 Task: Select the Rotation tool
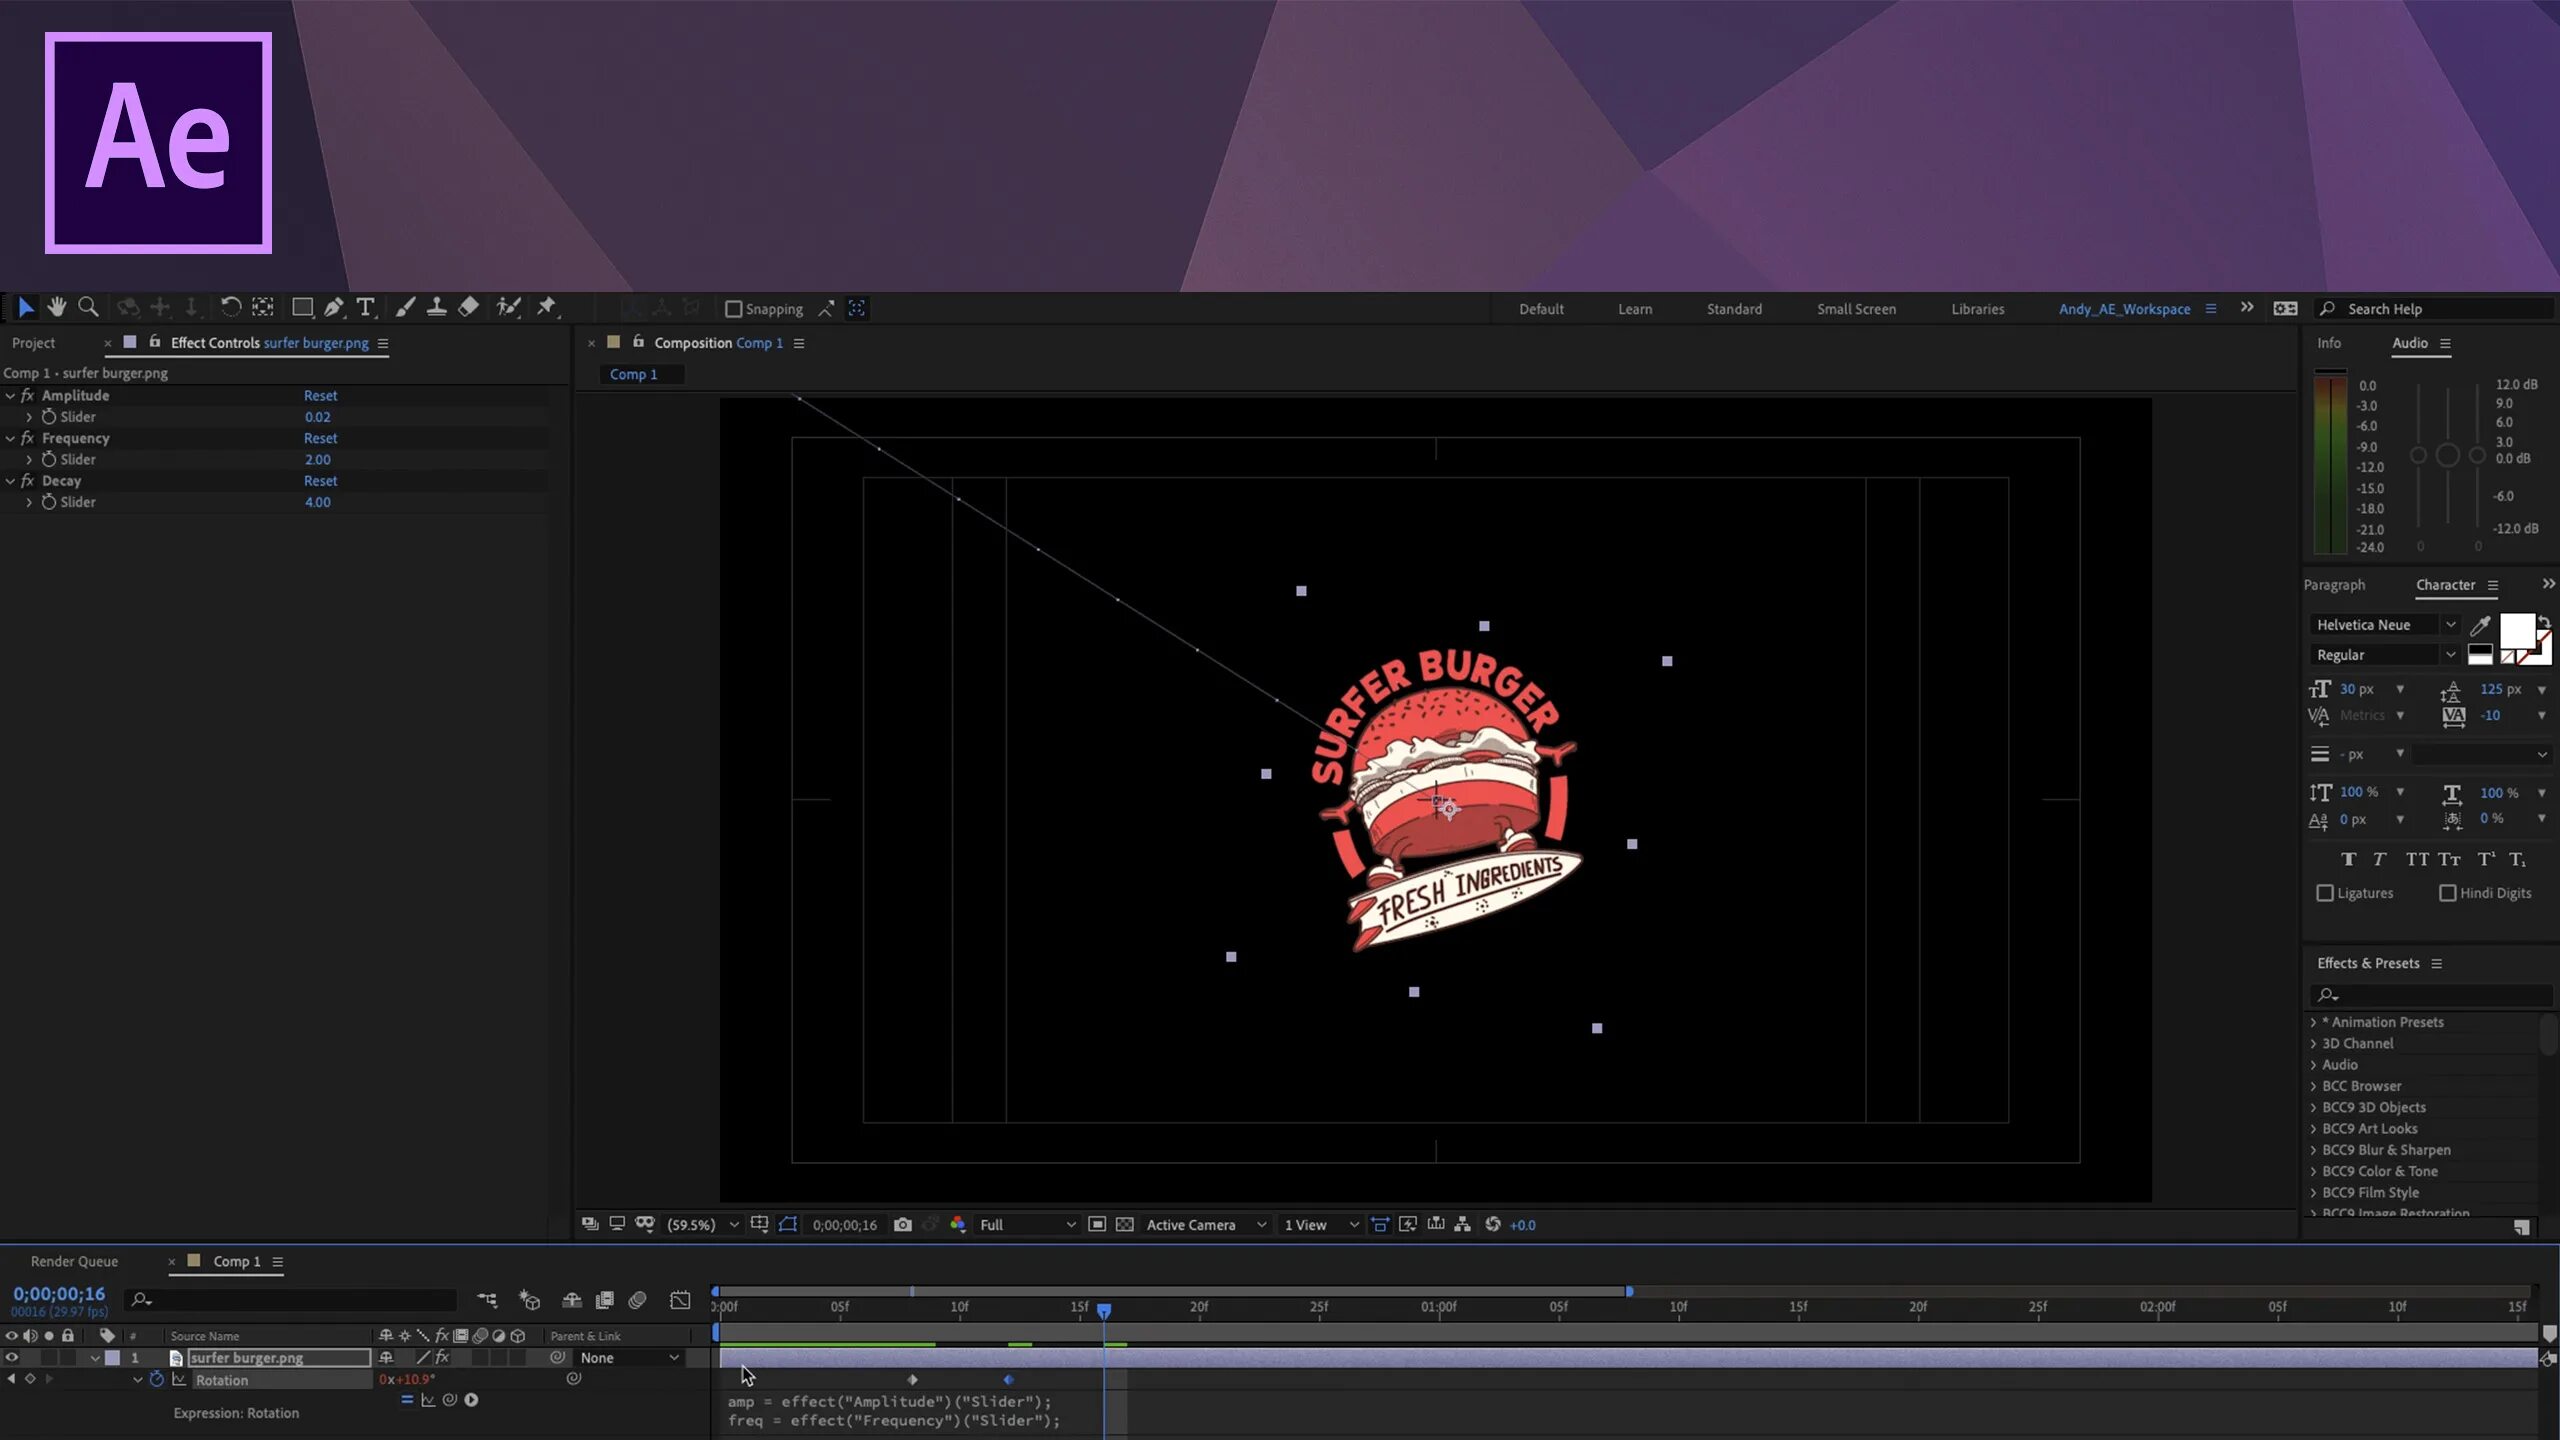(x=230, y=307)
